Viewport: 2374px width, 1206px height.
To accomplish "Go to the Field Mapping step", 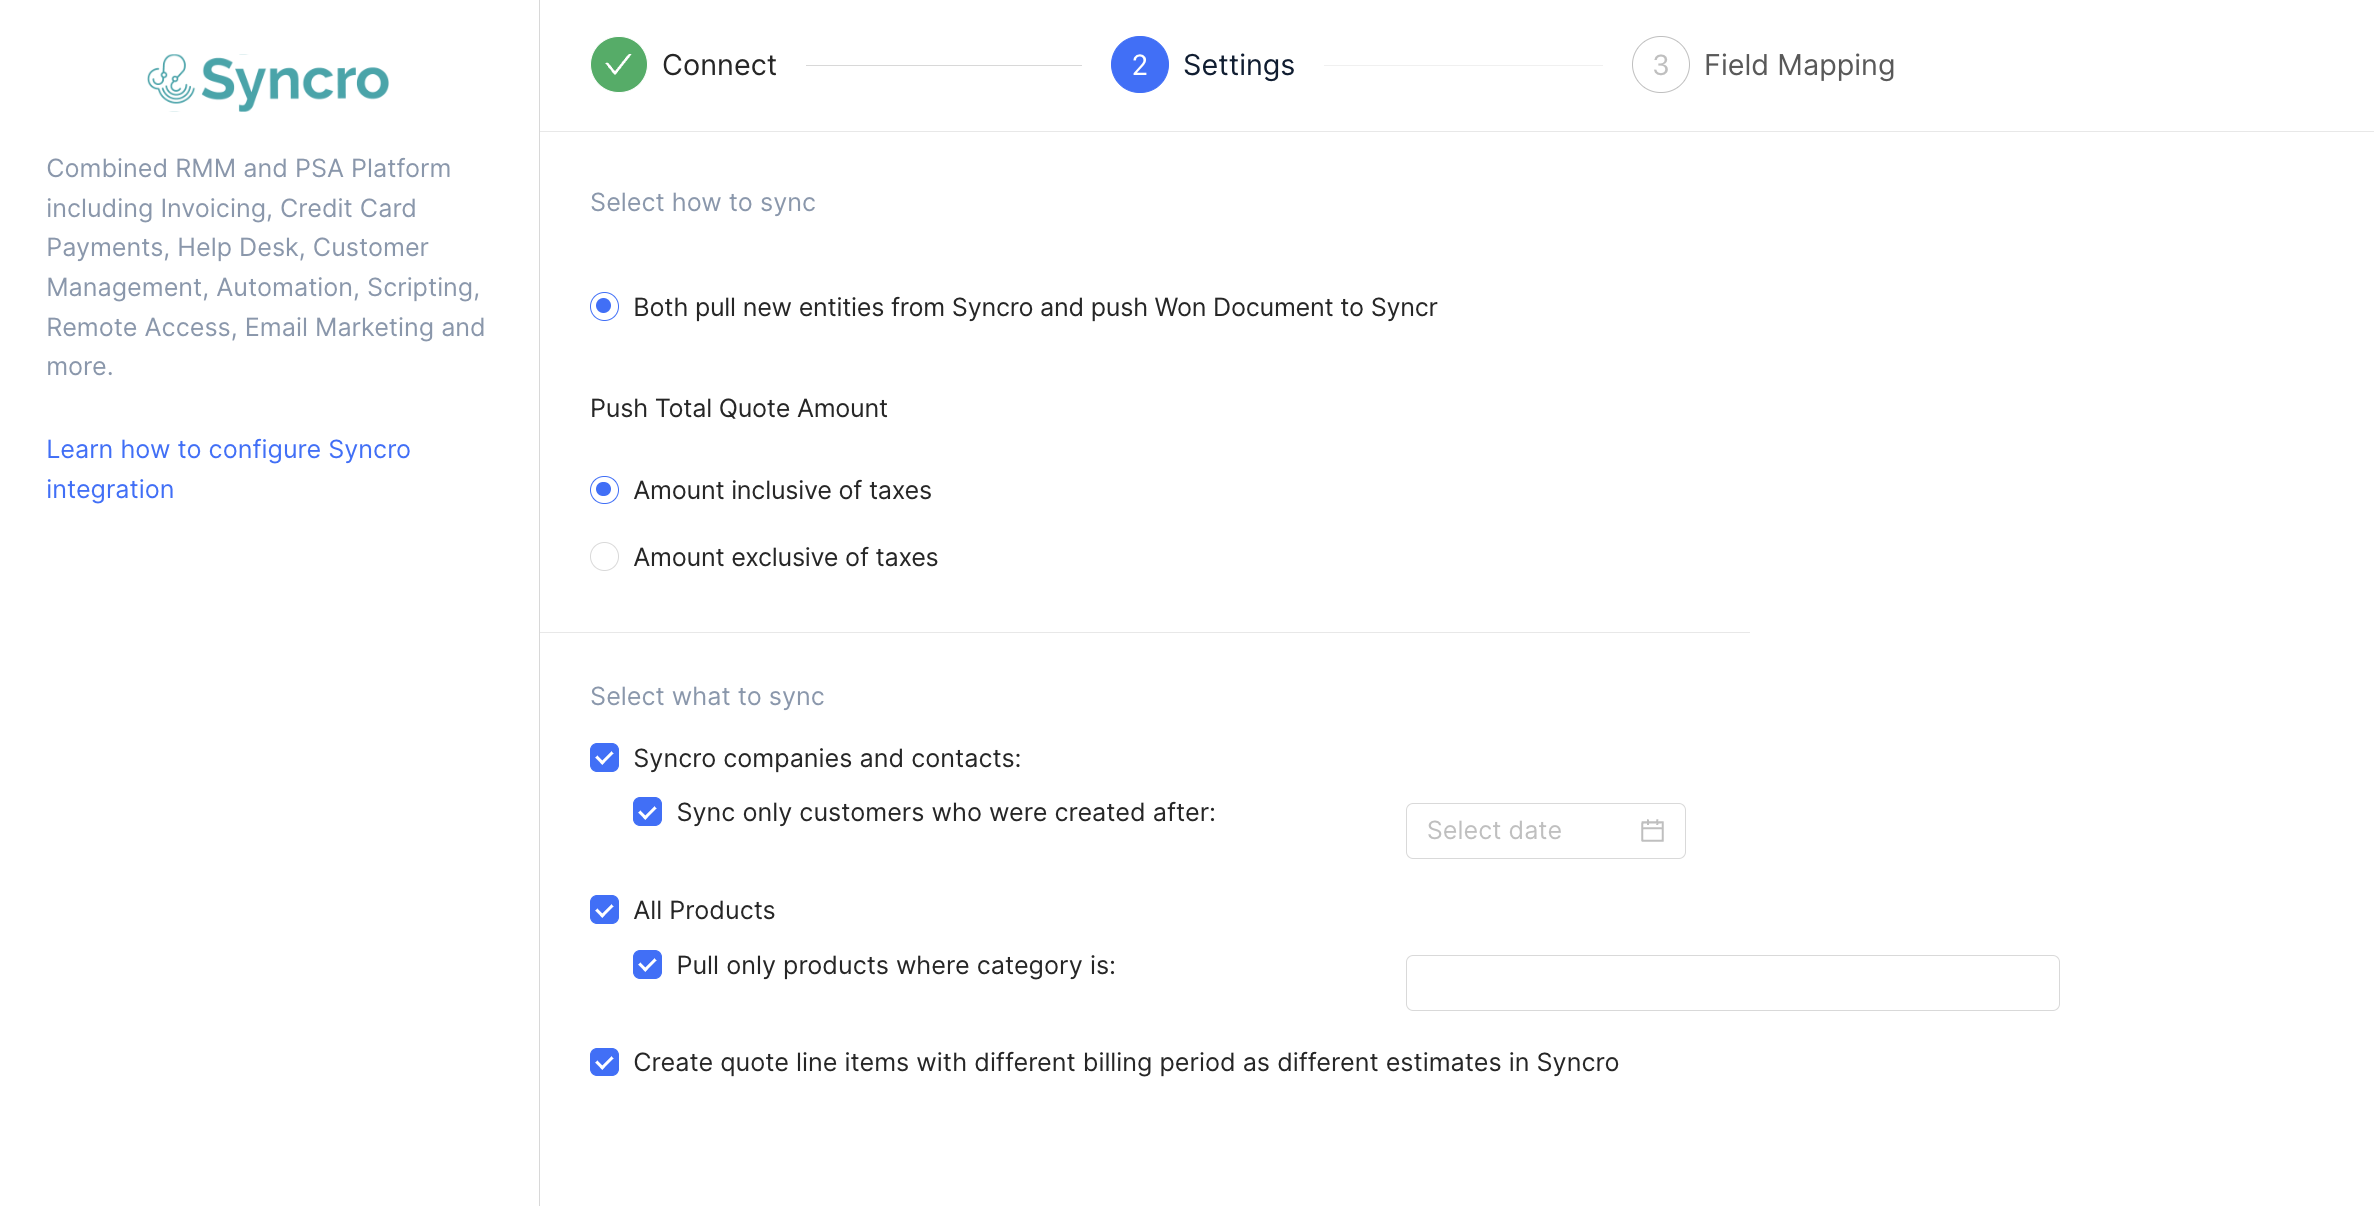I will pyautogui.click(x=1798, y=65).
